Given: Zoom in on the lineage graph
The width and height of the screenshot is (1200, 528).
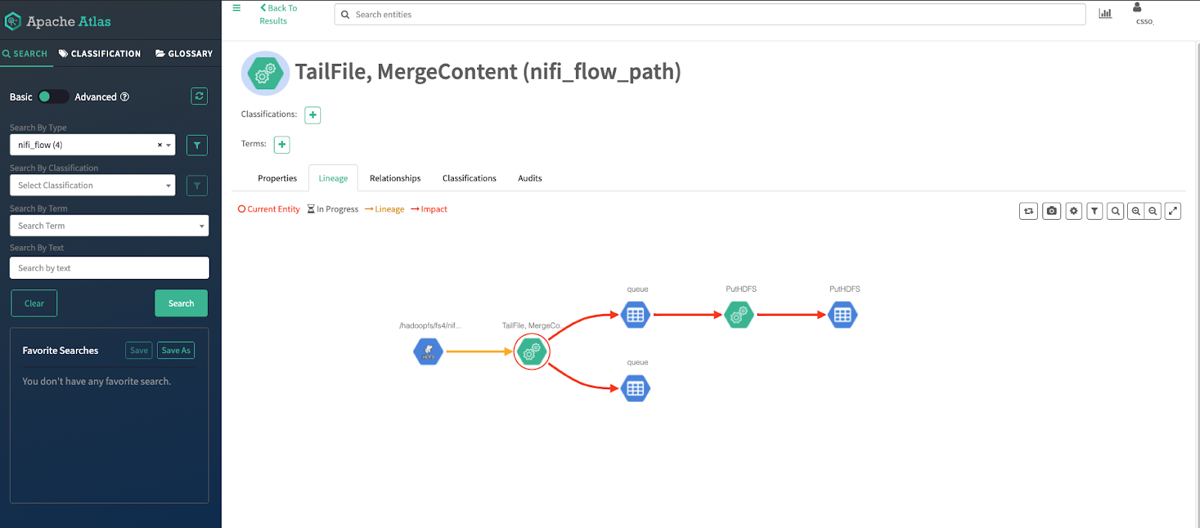Looking at the screenshot, I should click(1135, 211).
